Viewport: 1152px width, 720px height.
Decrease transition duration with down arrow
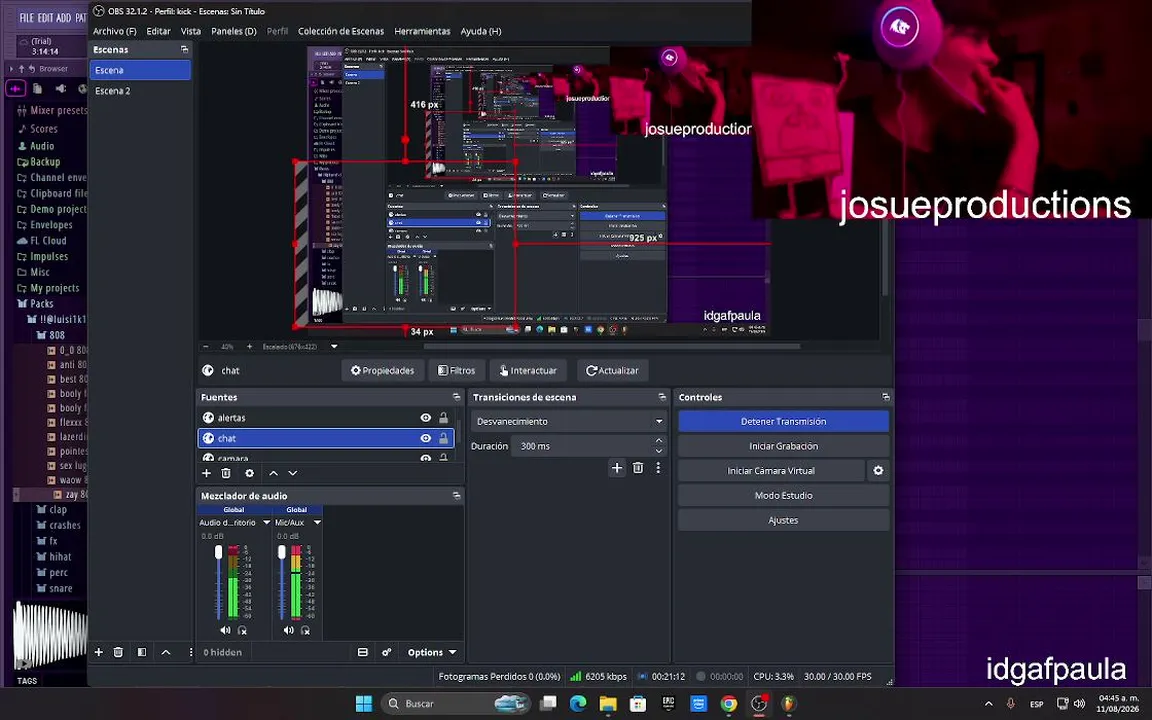pos(659,450)
